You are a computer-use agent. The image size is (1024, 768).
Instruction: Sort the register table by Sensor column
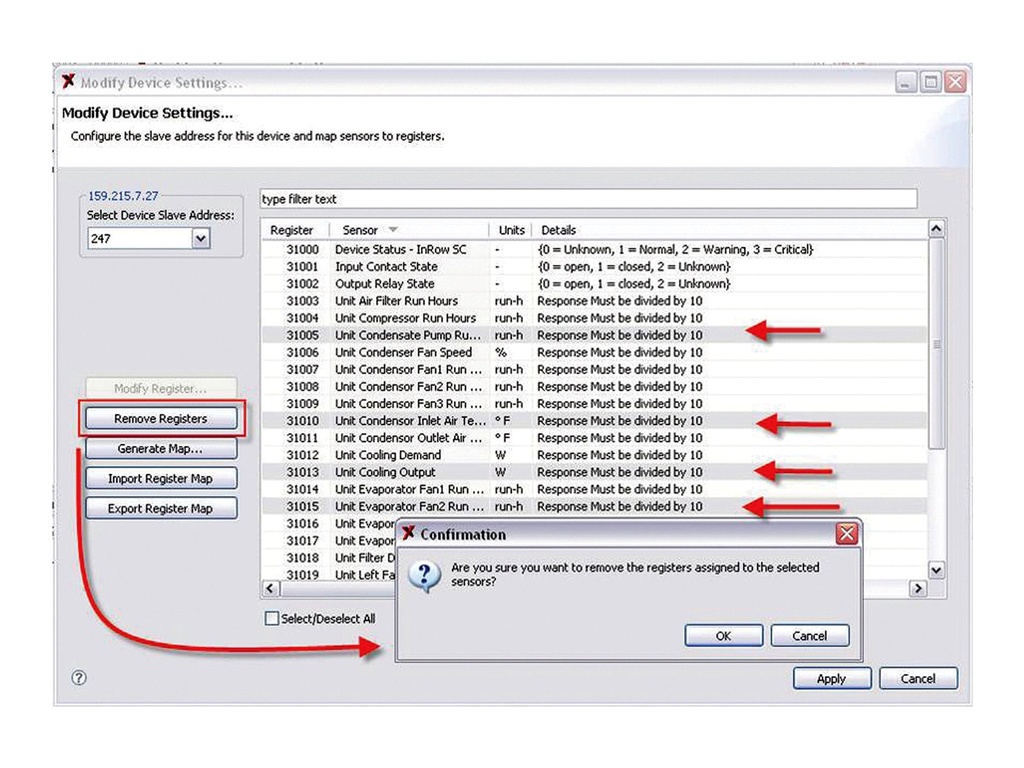pos(360,230)
